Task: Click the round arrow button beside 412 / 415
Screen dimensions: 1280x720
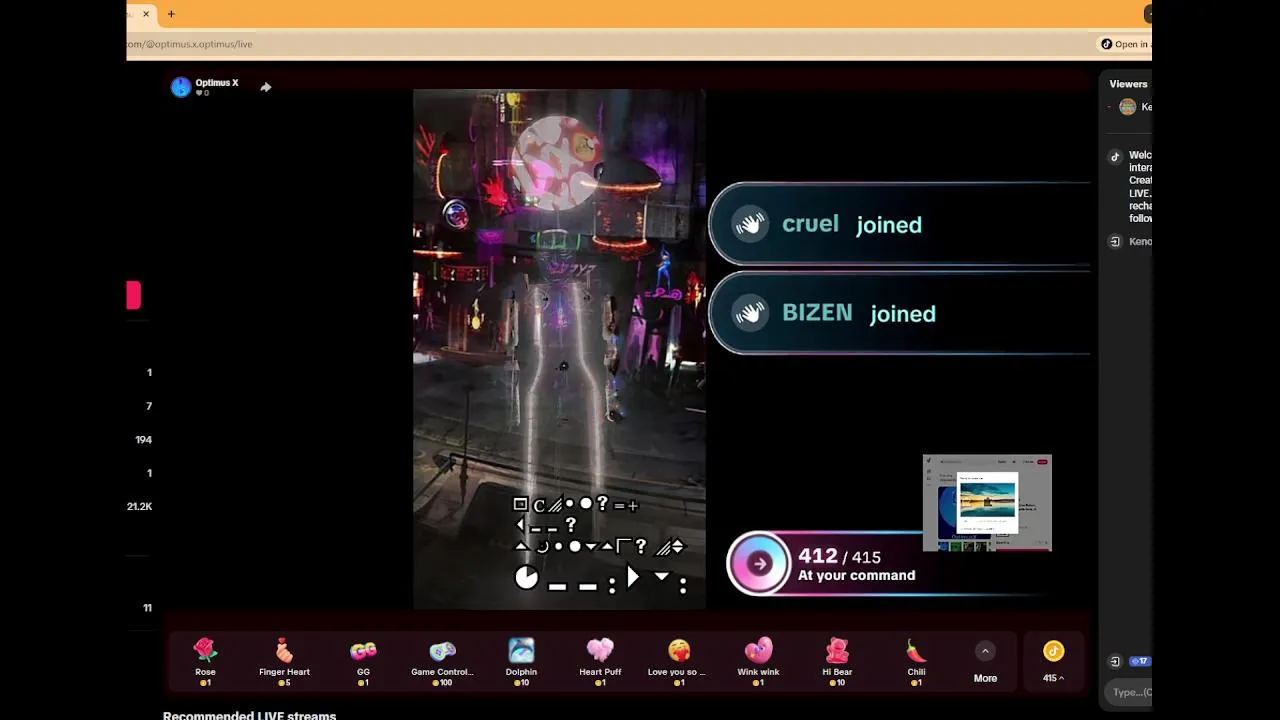Action: pyautogui.click(x=759, y=564)
